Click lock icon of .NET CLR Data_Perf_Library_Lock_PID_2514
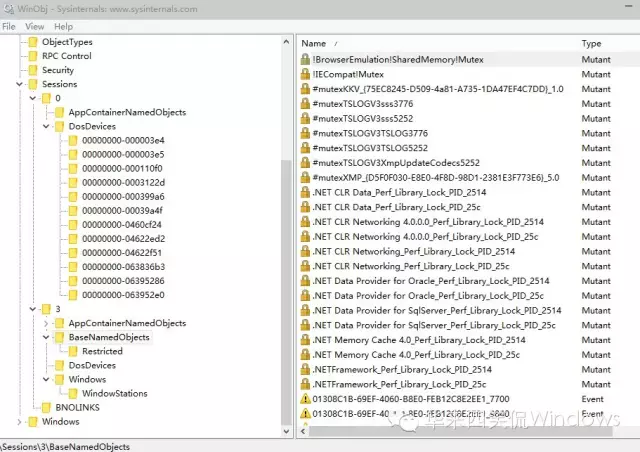The height and width of the screenshot is (452, 640). 305,192
